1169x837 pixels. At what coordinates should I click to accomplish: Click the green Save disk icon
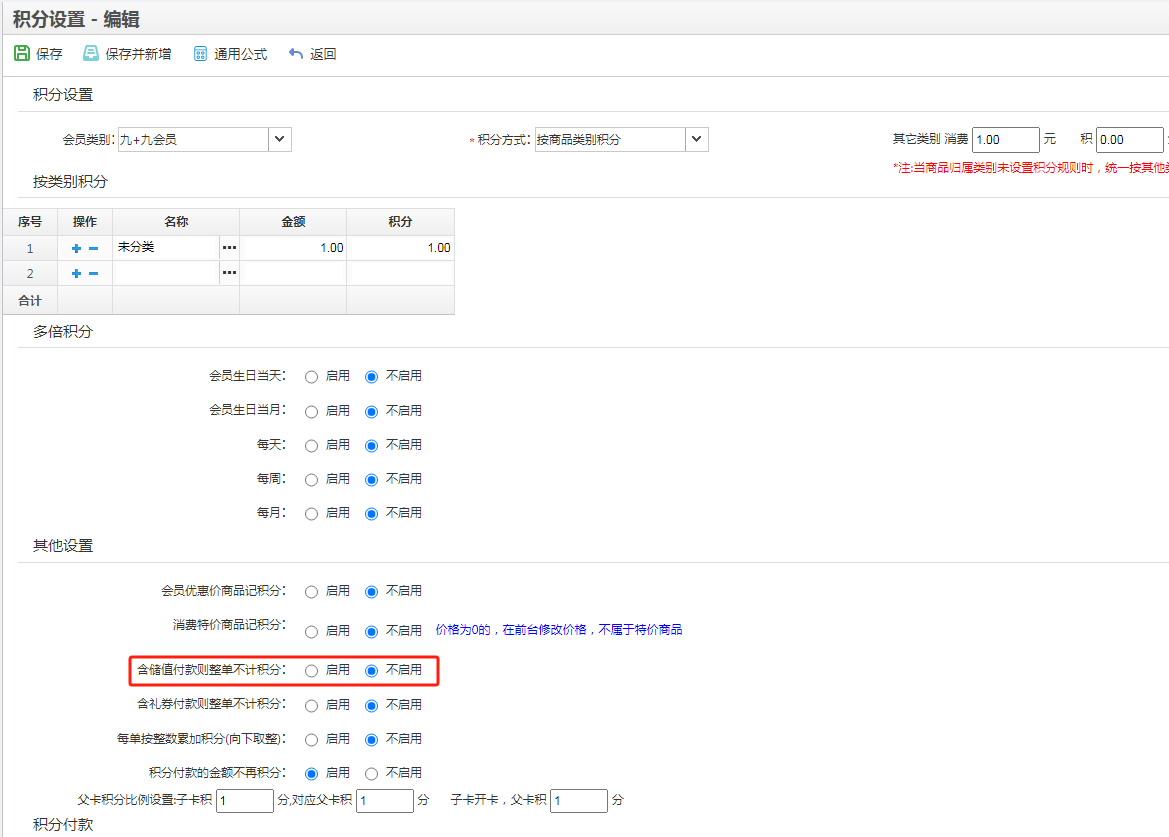[x=22, y=53]
